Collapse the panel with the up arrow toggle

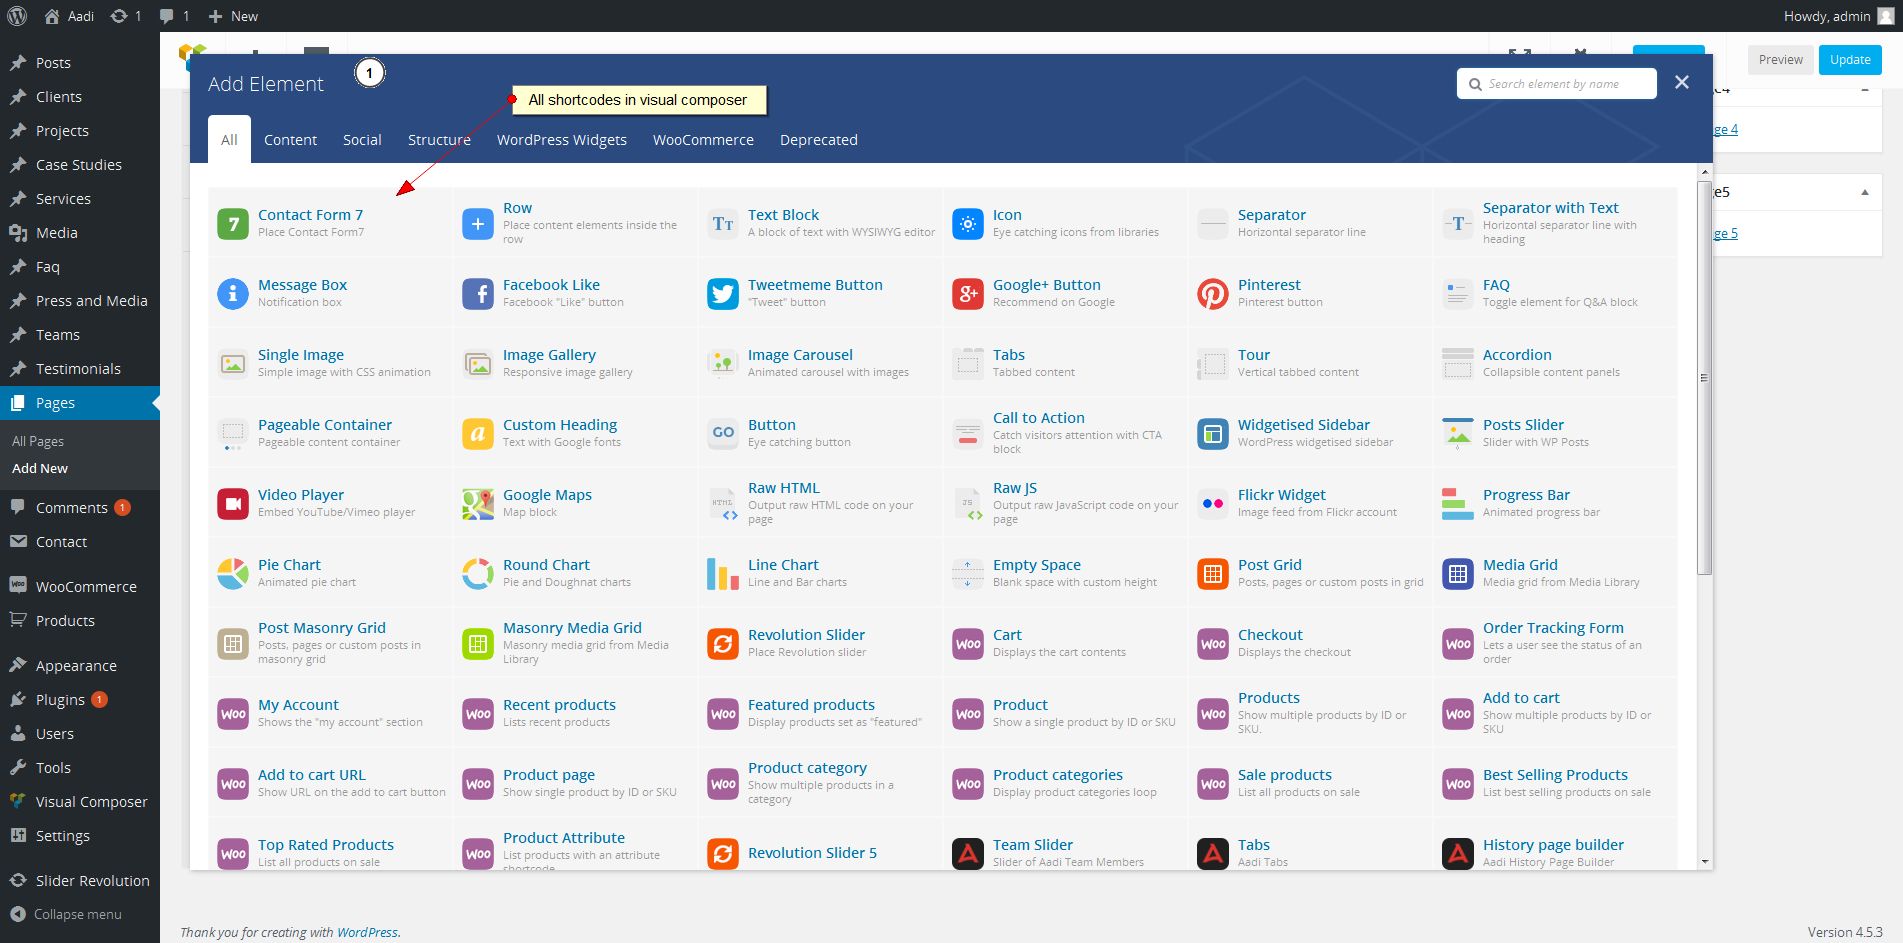pyautogui.click(x=1864, y=192)
